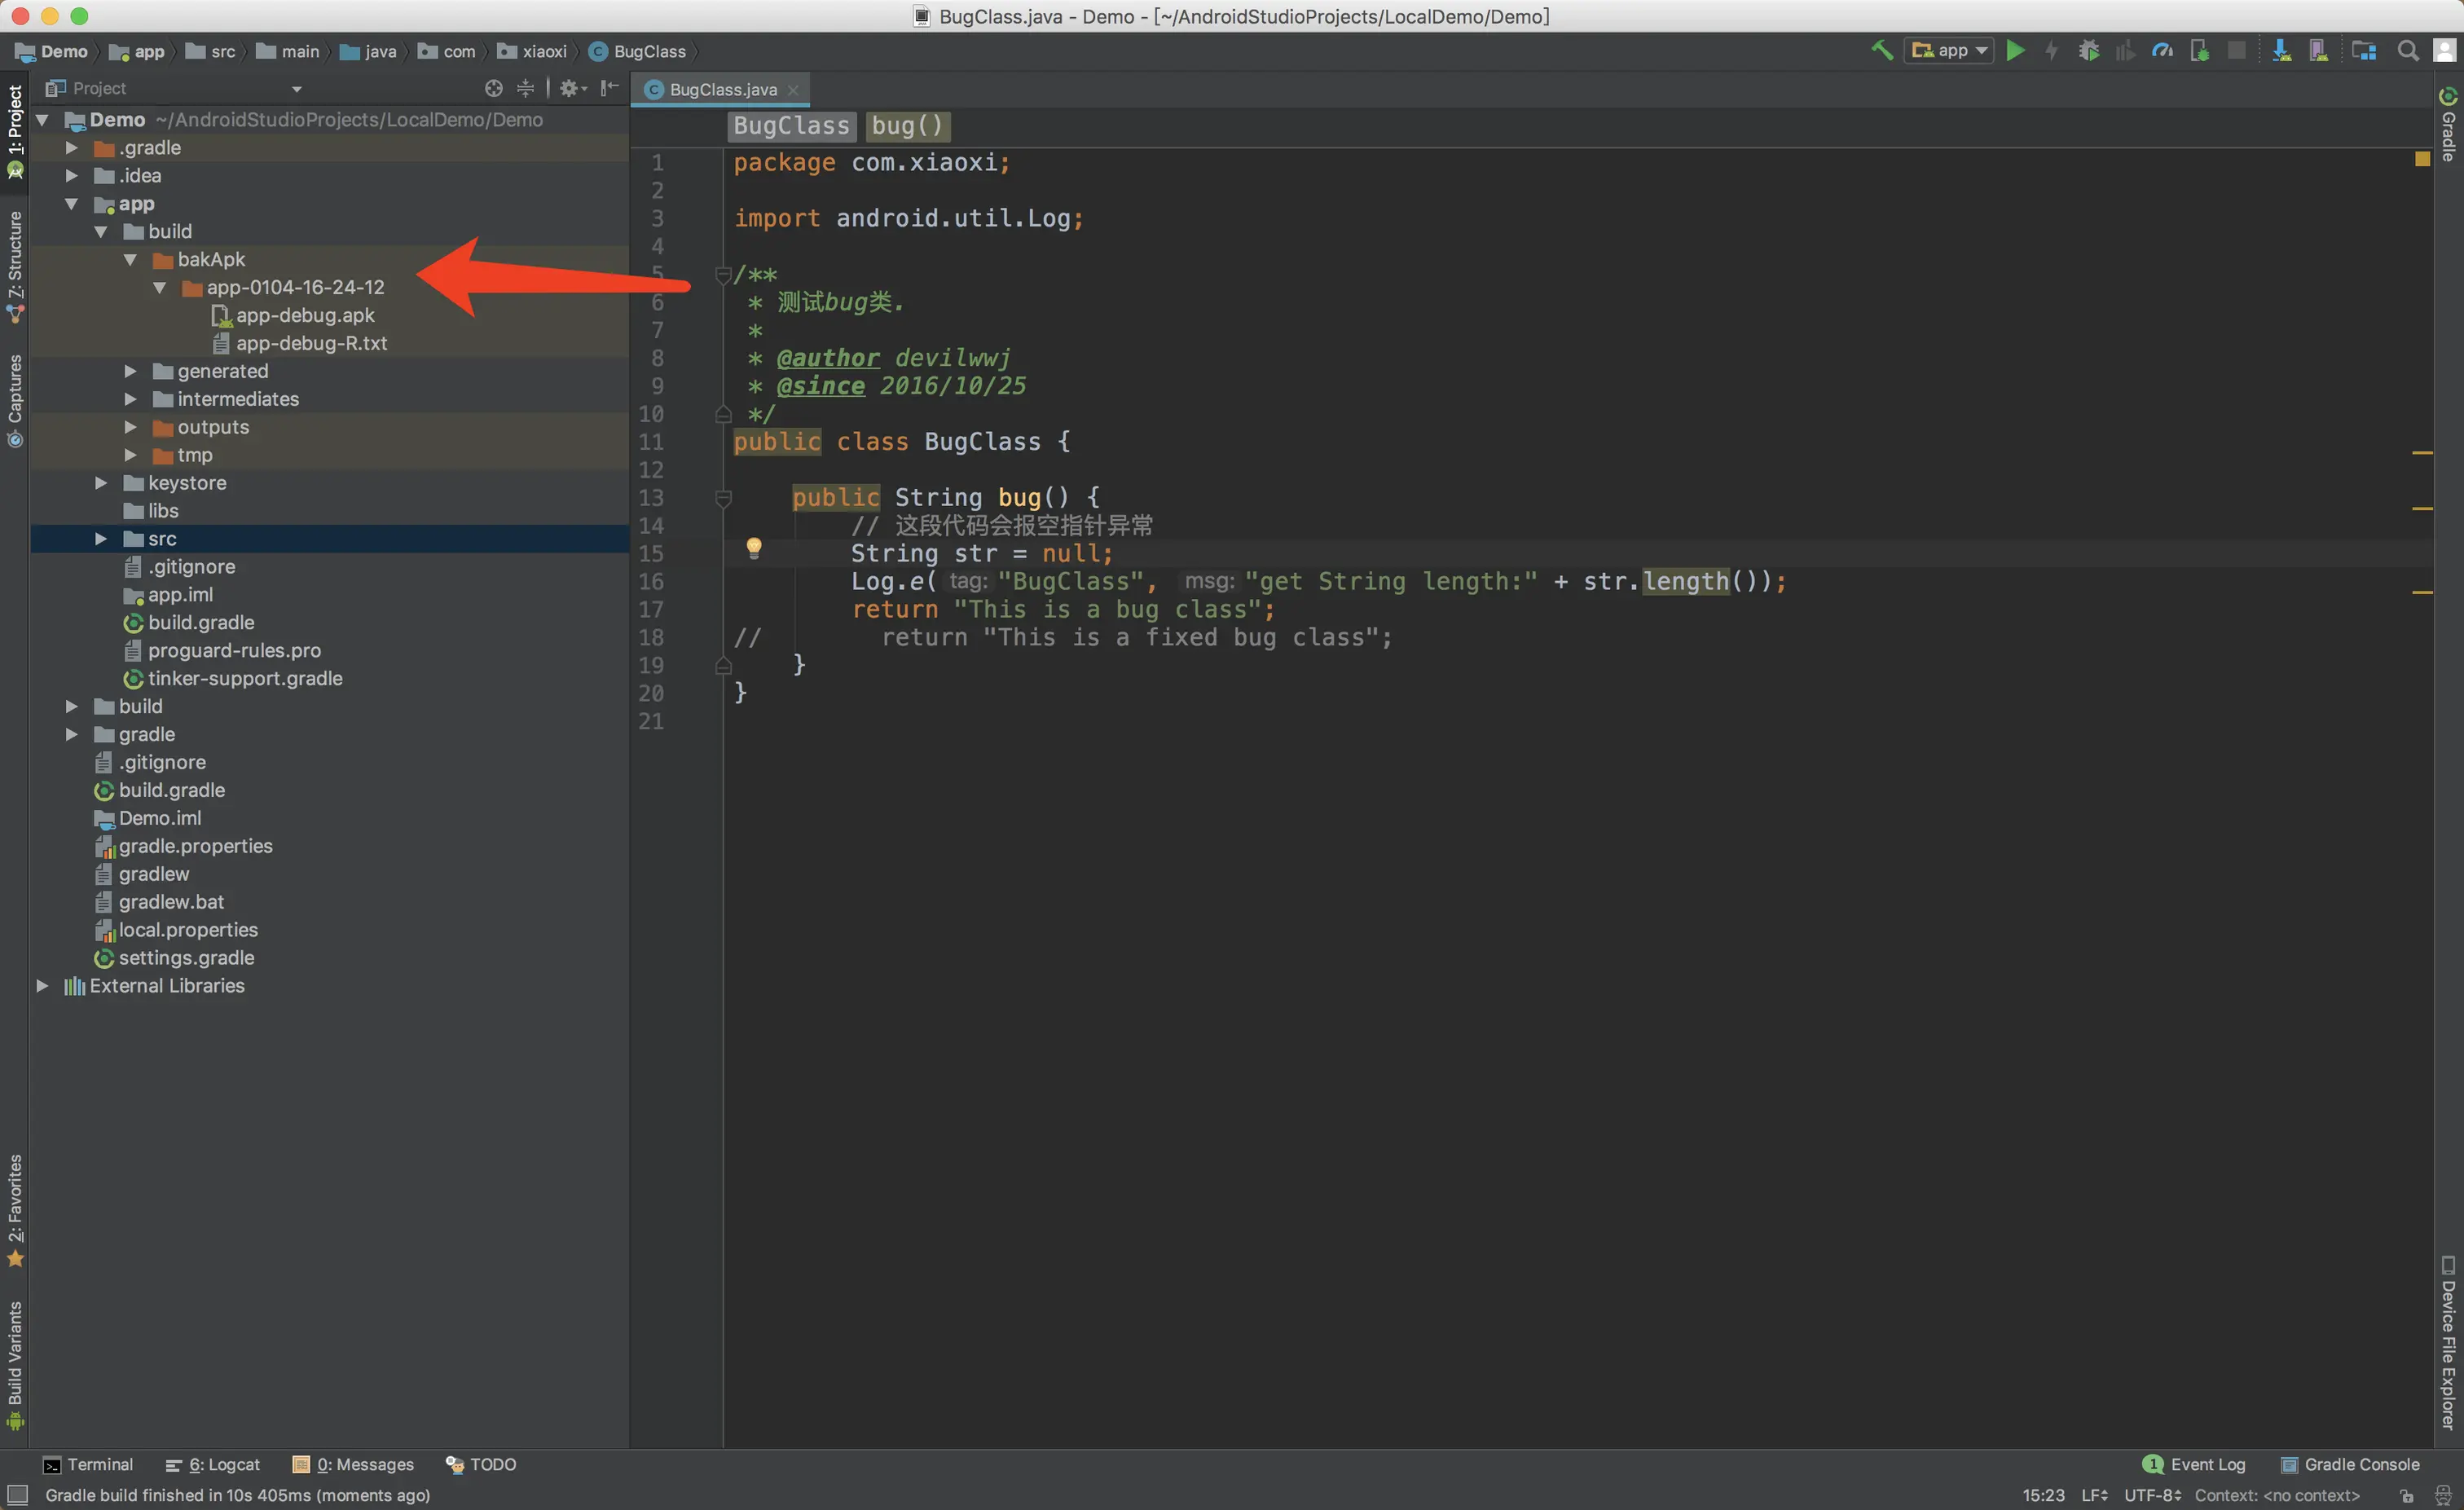Close the BugClass.java tab

pyautogui.click(x=793, y=90)
